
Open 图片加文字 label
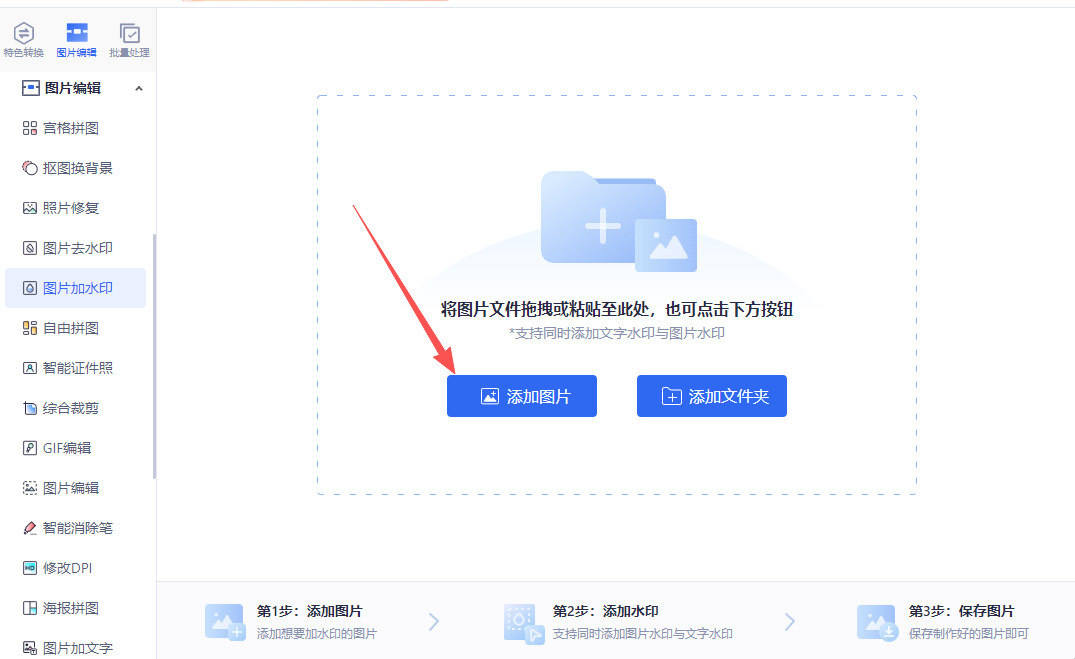(77, 648)
